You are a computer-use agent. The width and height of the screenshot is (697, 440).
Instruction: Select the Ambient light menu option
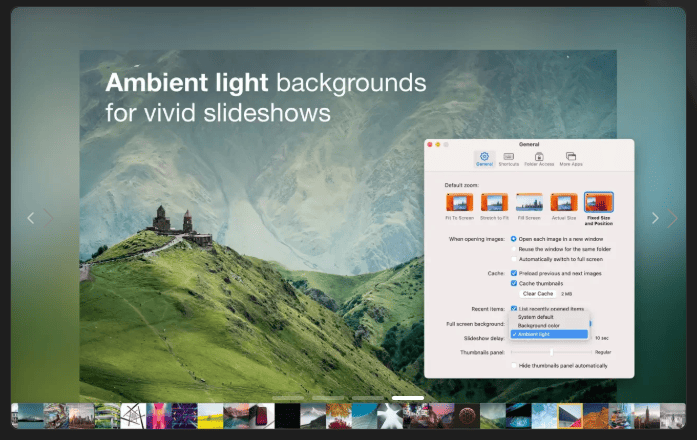coord(549,334)
